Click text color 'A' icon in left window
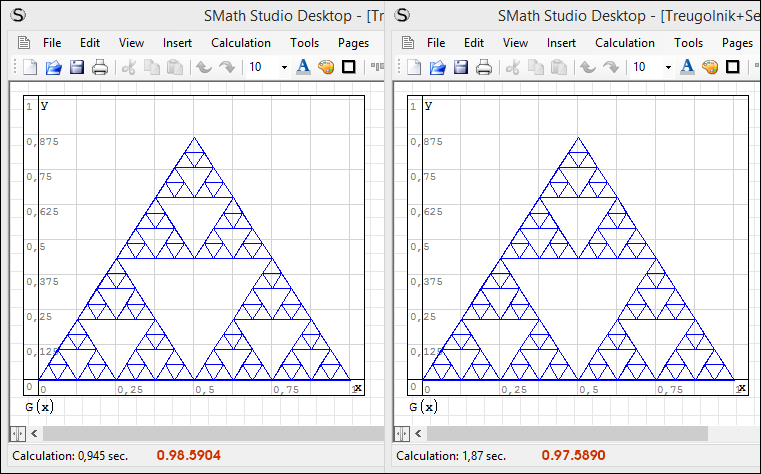The width and height of the screenshot is (761, 474). 303,67
